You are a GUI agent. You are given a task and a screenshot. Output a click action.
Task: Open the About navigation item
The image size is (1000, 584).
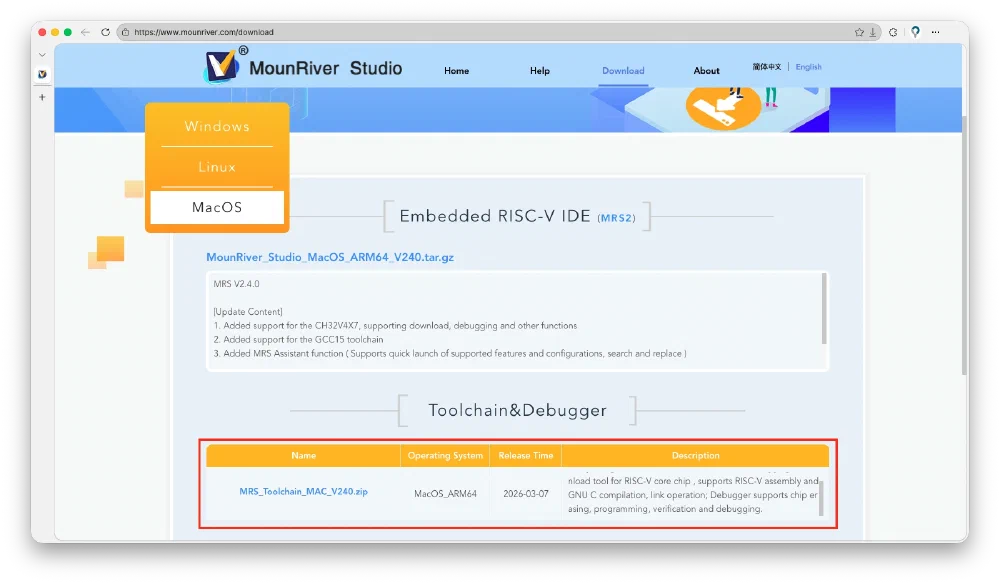tap(706, 71)
